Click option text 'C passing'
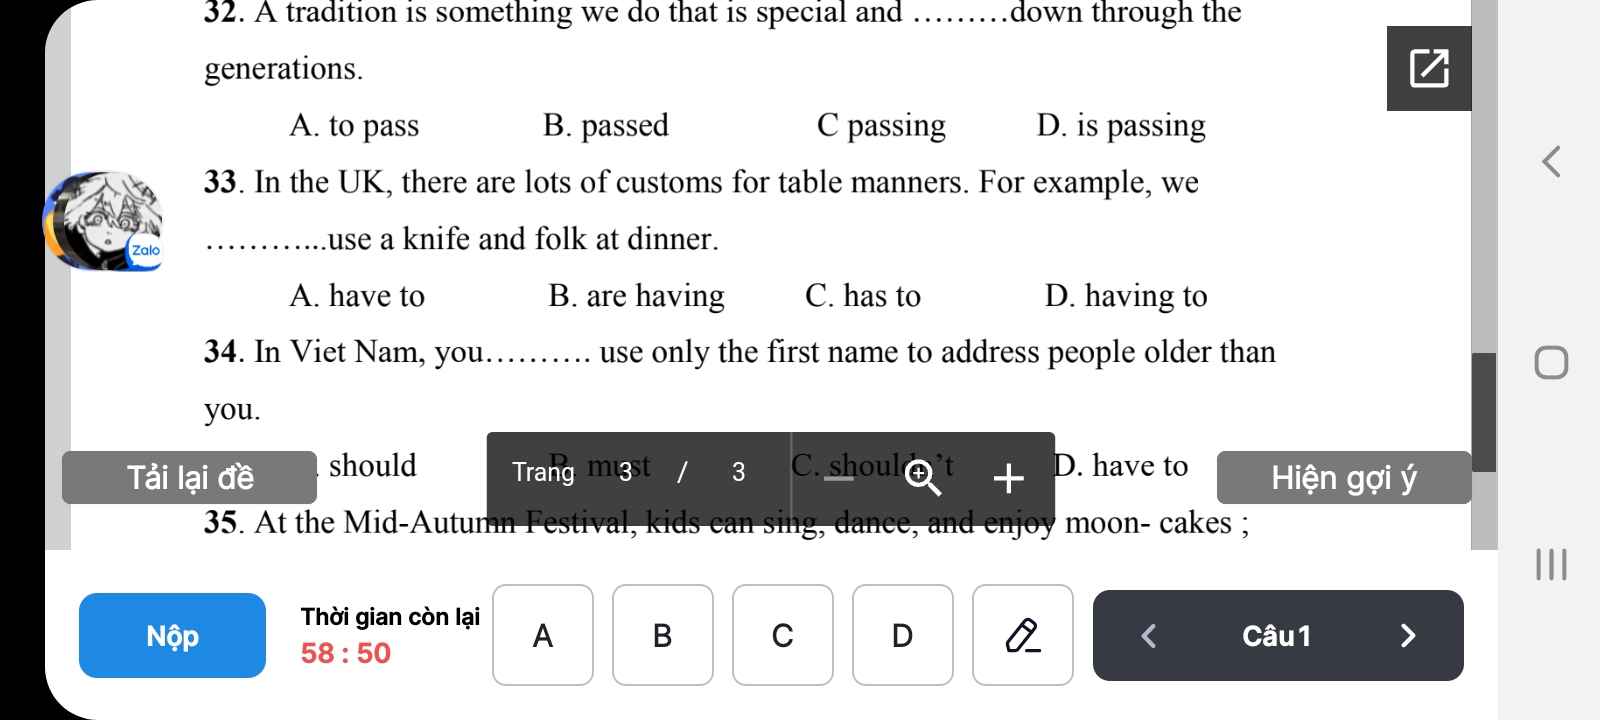 click(881, 126)
